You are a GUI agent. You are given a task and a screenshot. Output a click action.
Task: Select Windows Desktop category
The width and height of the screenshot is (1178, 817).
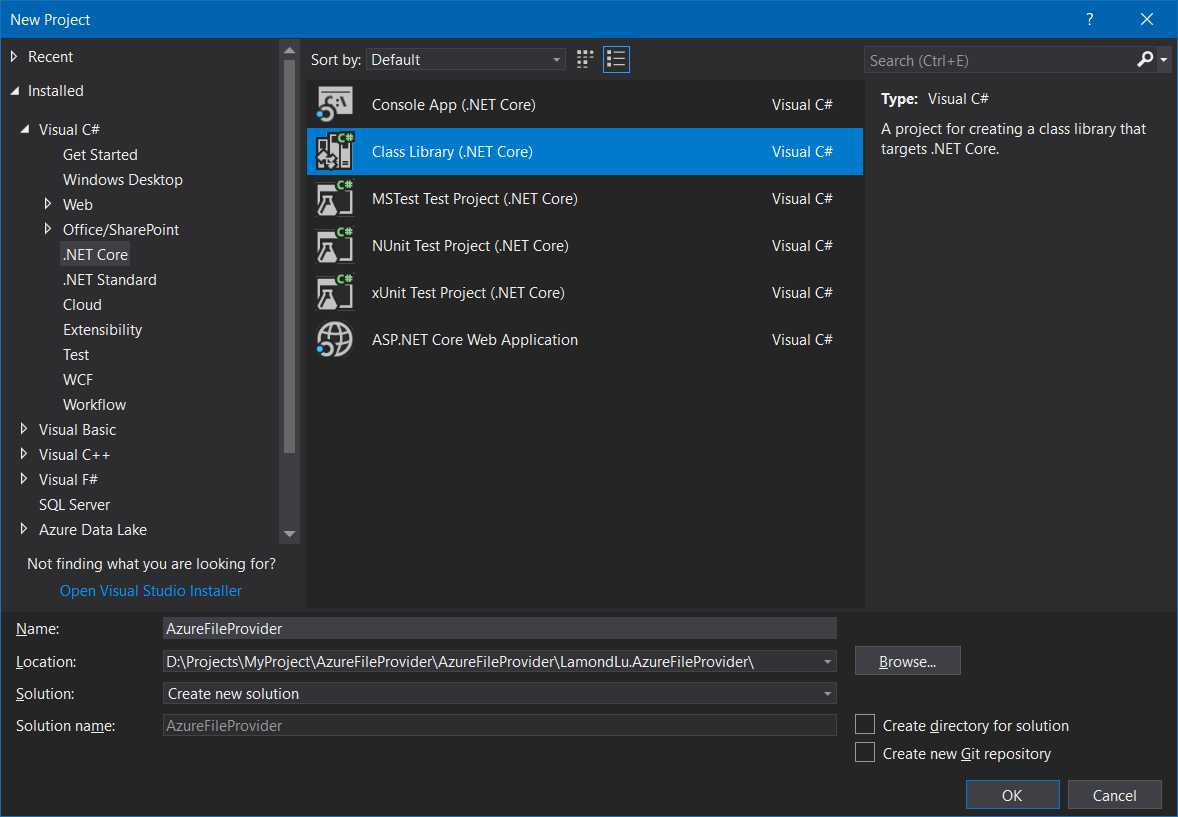[x=122, y=180]
